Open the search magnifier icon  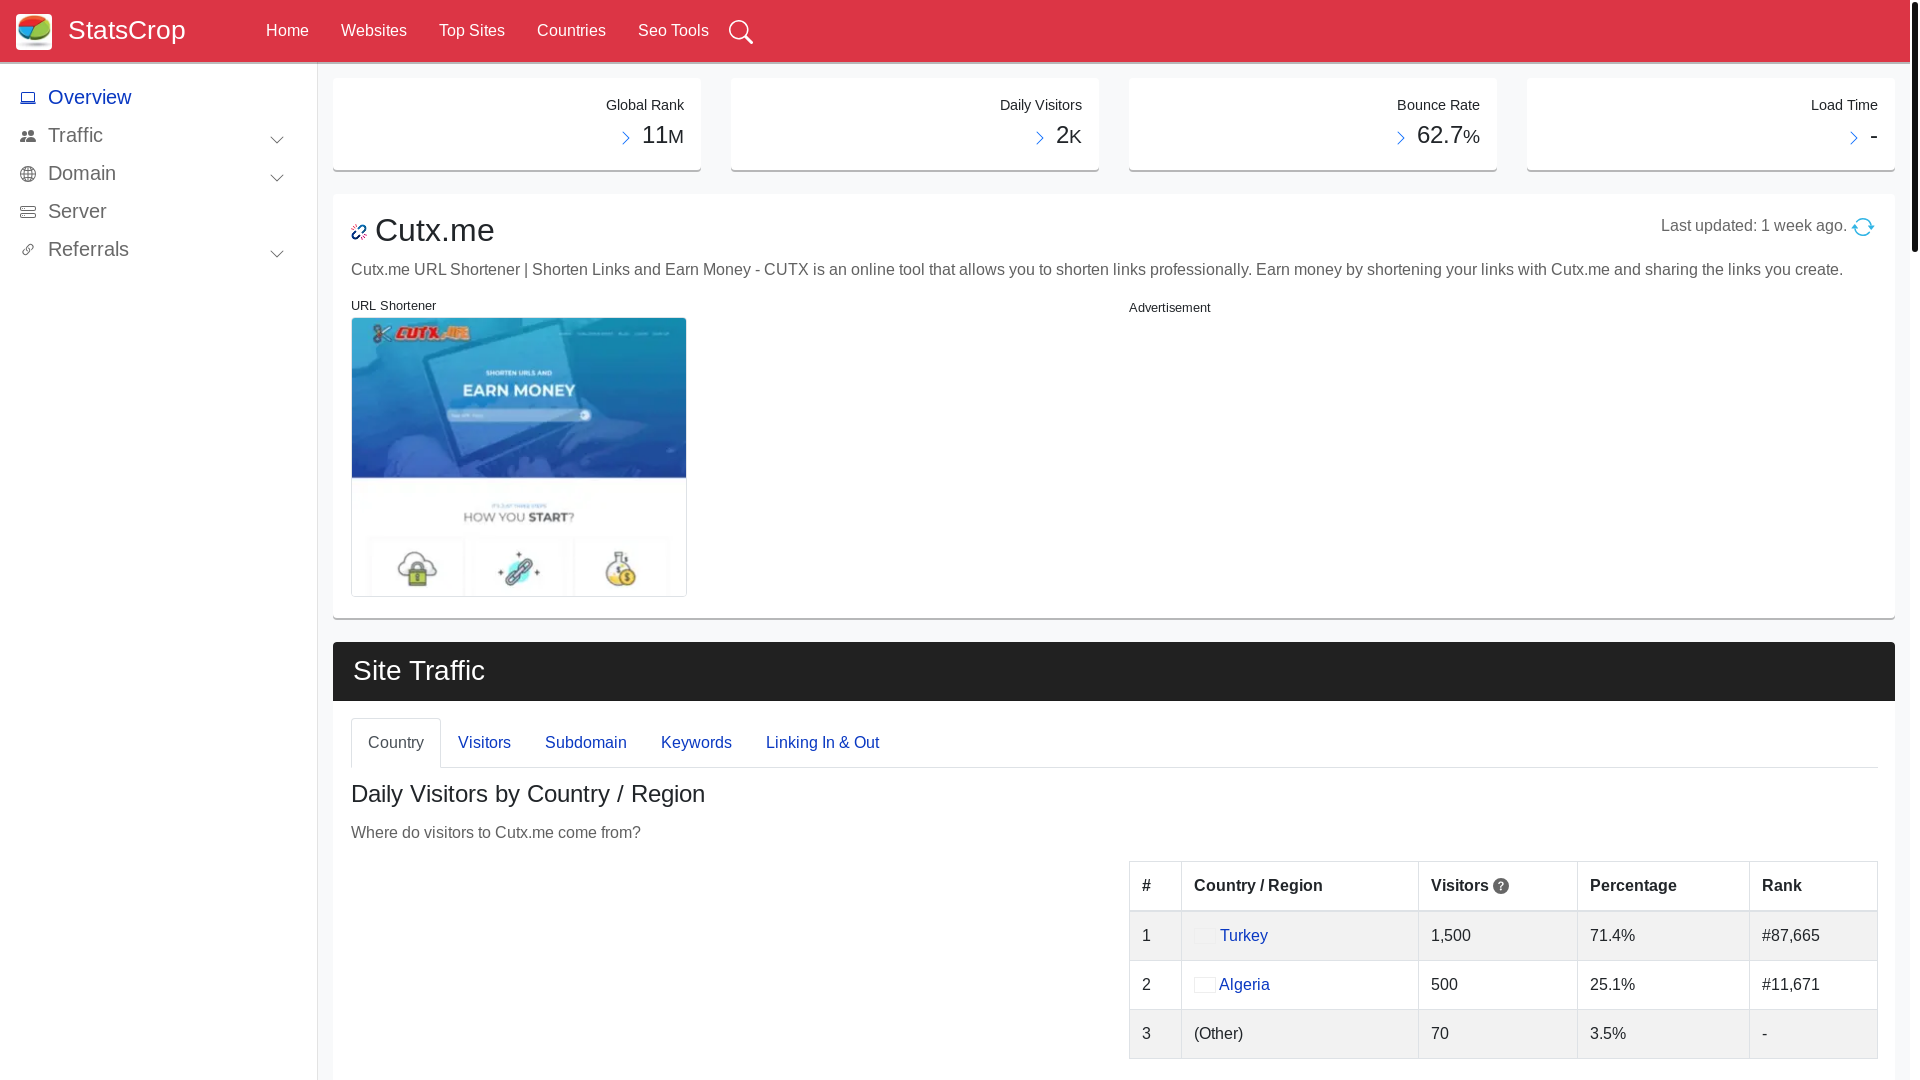[x=741, y=32]
